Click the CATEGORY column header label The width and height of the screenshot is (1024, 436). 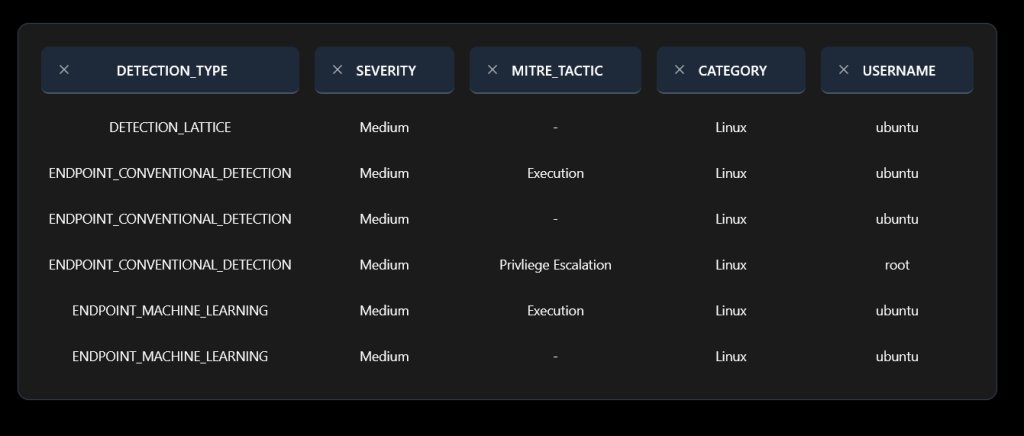pyautogui.click(x=732, y=71)
